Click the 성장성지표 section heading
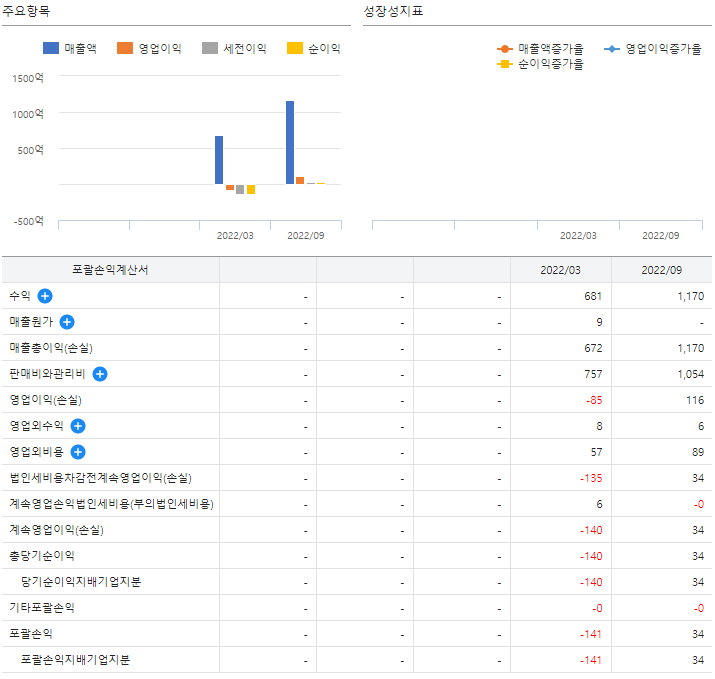 point(393,11)
